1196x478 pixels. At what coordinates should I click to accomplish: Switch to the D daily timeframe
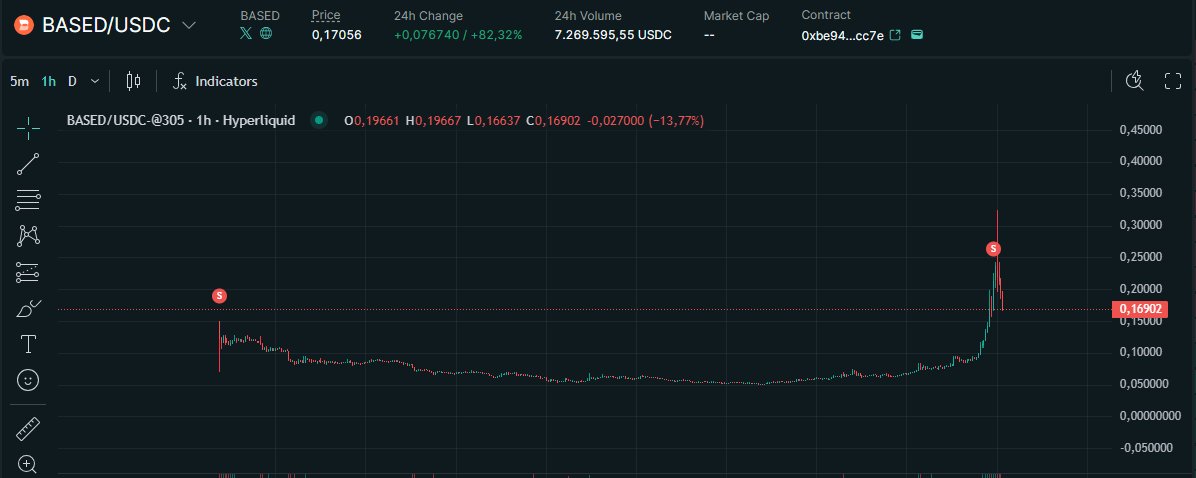point(72,81)
